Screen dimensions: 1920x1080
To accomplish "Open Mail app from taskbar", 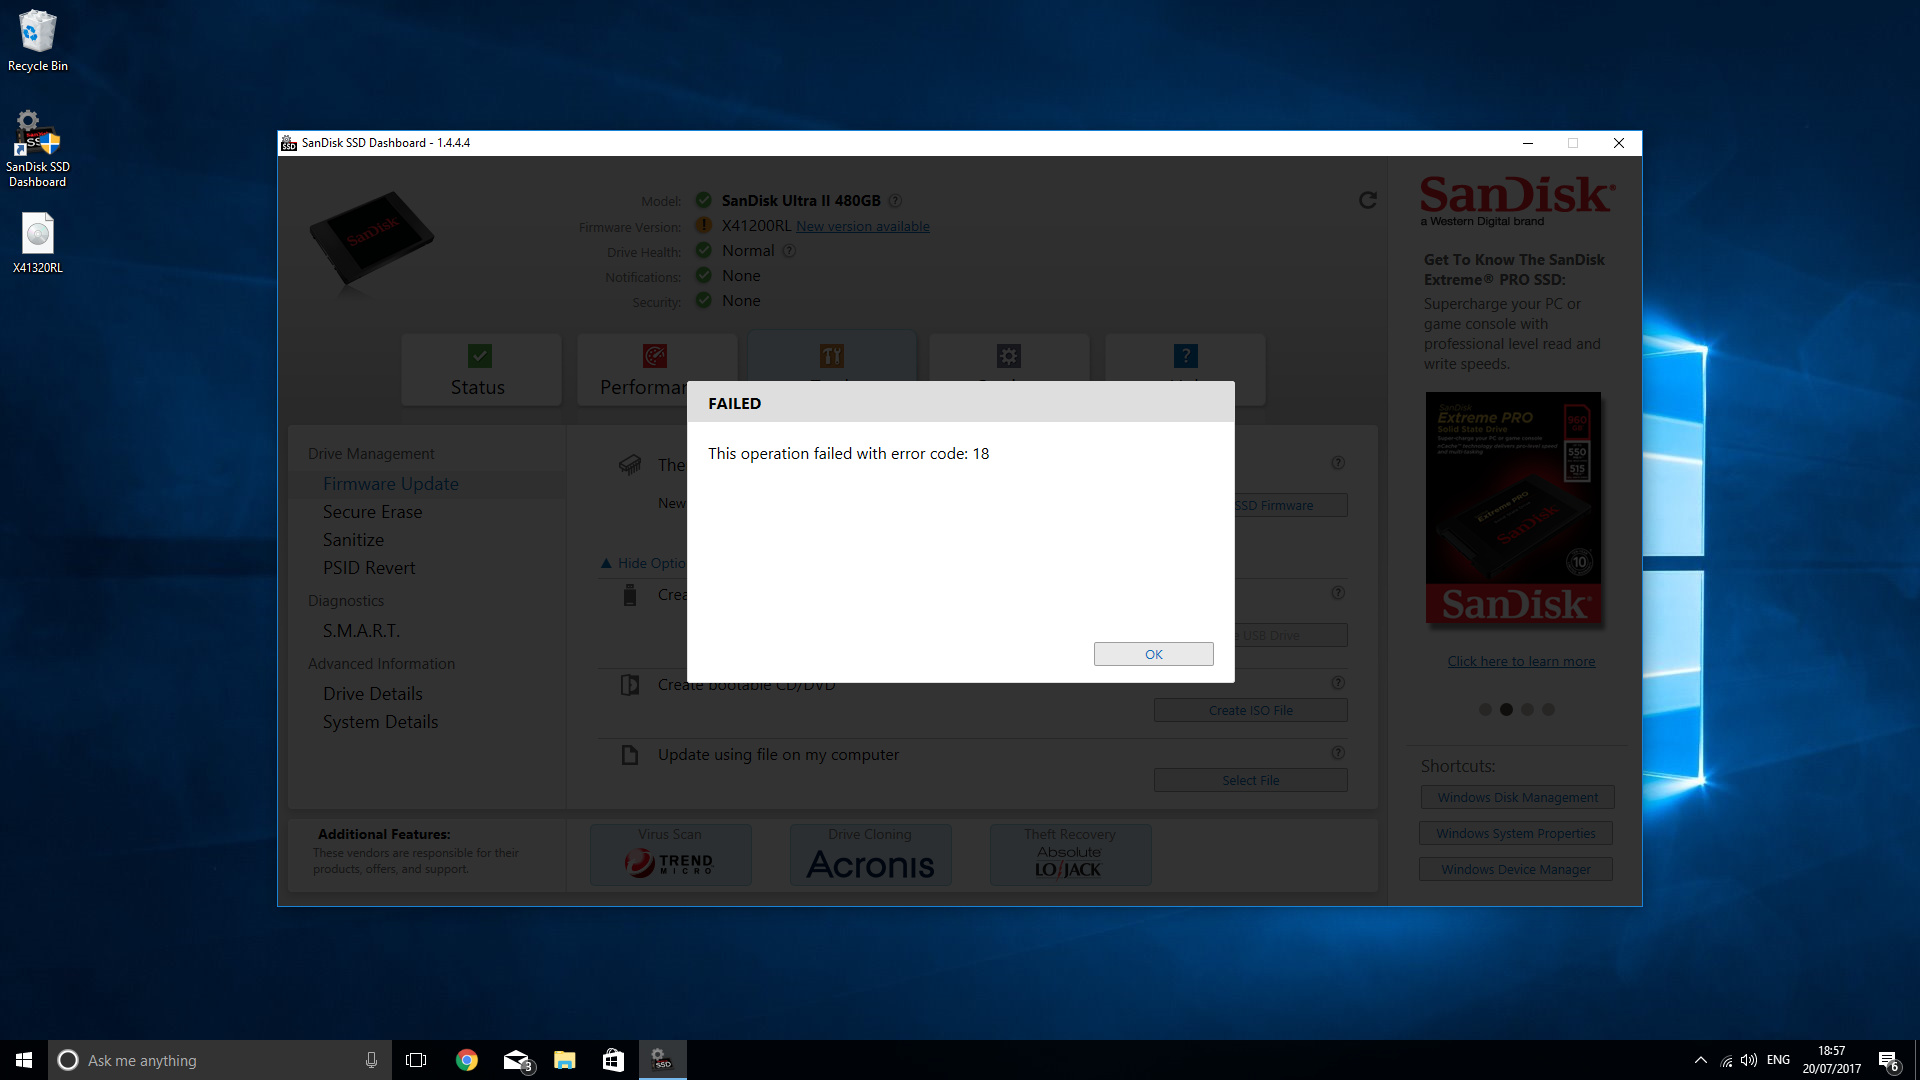I will 516,1060.
